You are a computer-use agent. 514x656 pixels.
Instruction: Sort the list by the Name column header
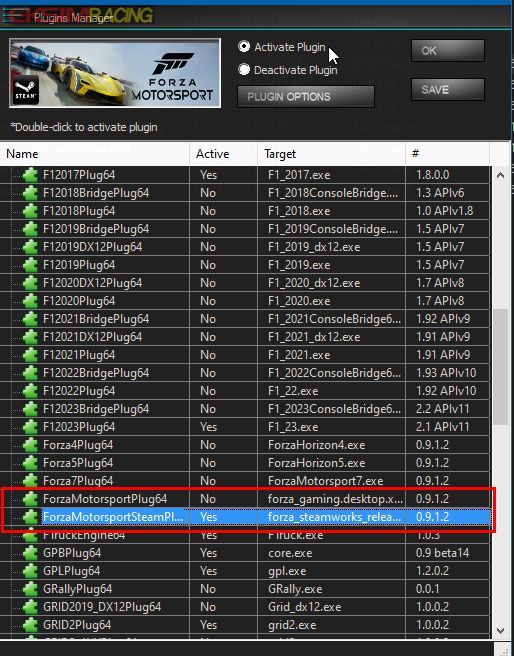(x=95, y=154)
